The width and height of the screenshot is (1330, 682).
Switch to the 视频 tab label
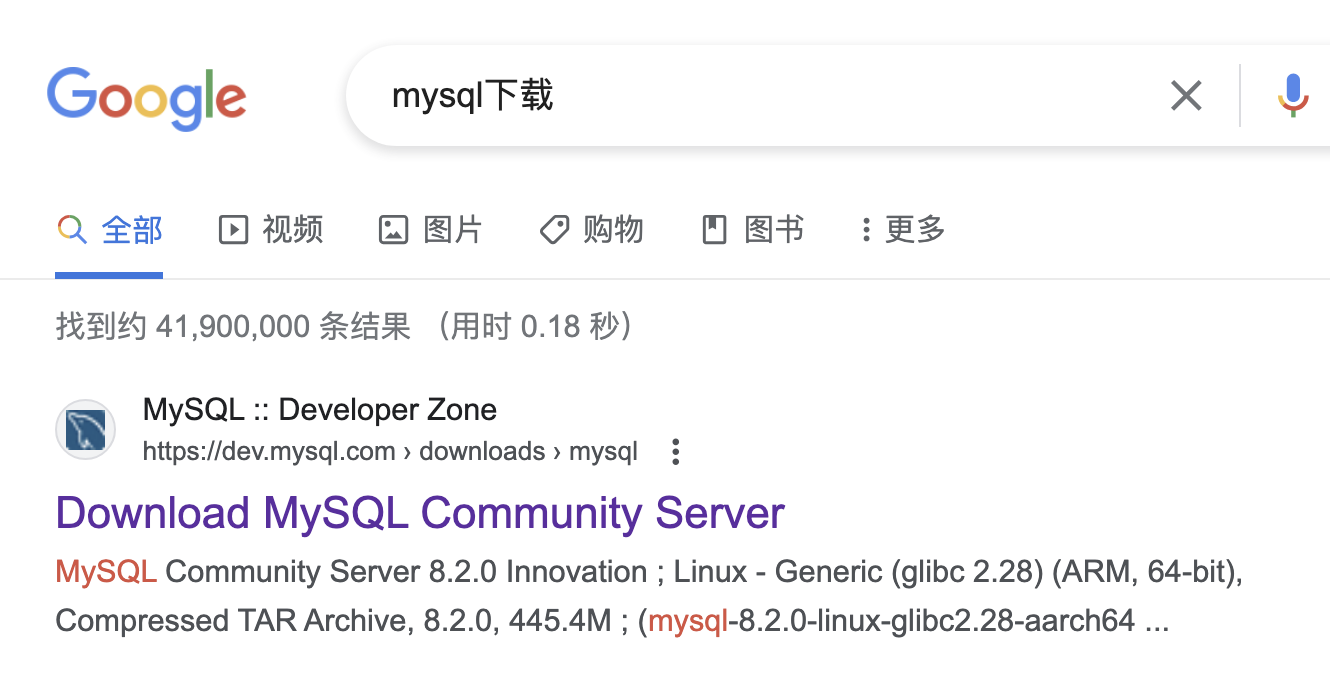[x=292, y=230]
